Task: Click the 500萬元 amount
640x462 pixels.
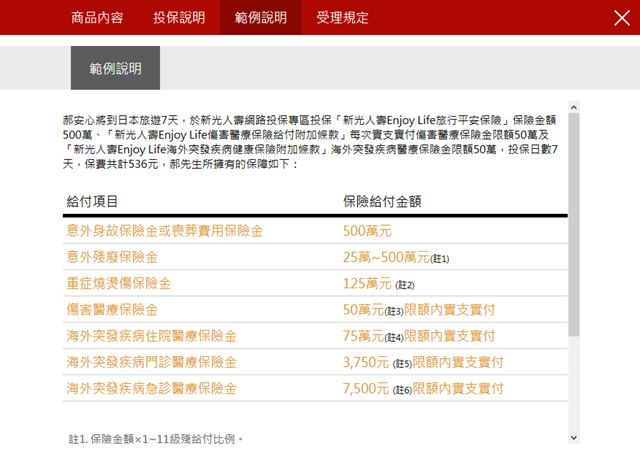Action: click(x=367, y=231)
